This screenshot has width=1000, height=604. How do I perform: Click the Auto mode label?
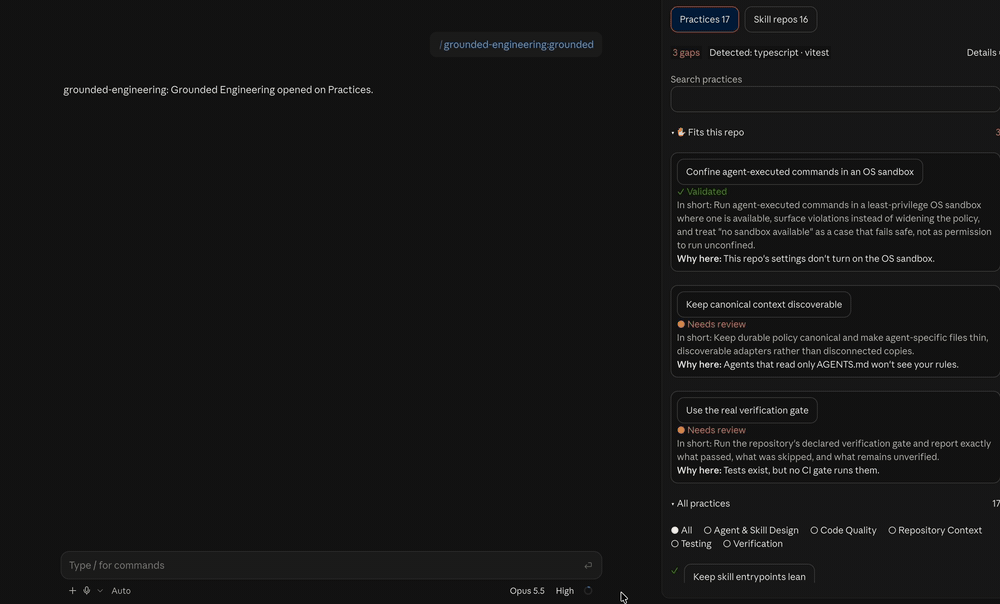pos(121,591)
